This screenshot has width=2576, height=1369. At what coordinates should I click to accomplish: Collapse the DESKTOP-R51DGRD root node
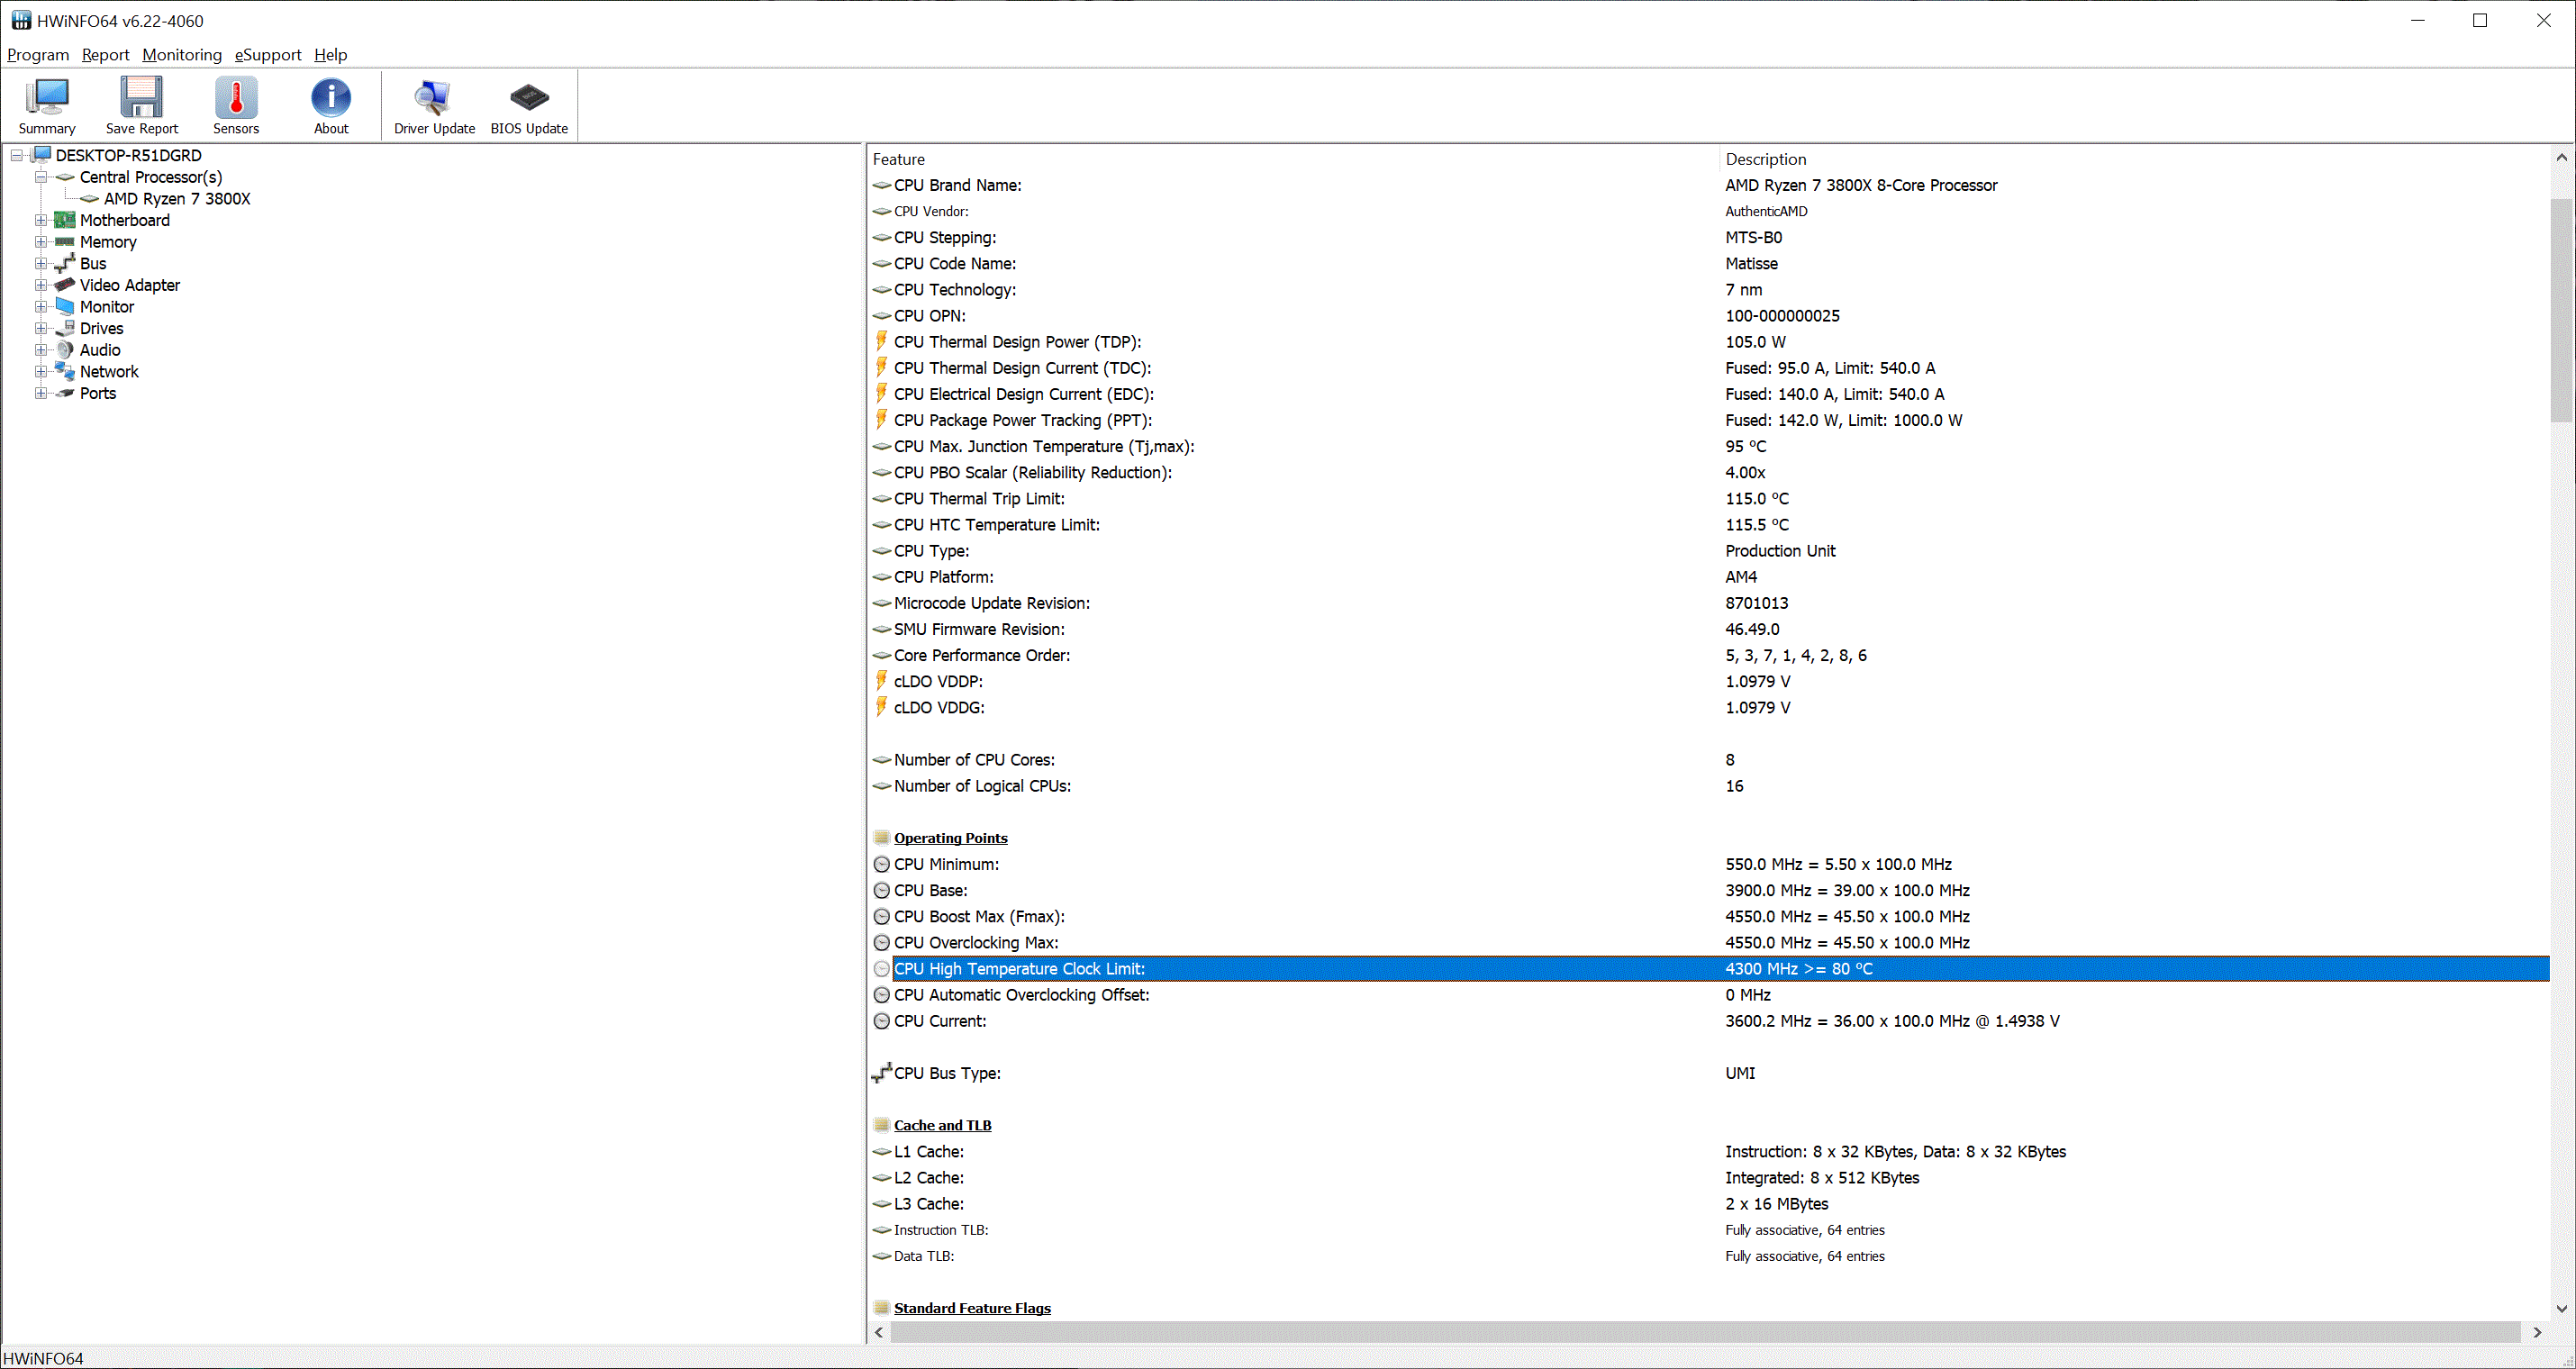[x=17, y=155]
